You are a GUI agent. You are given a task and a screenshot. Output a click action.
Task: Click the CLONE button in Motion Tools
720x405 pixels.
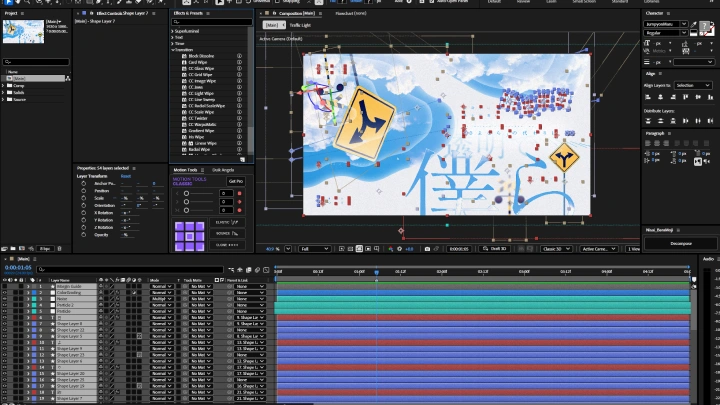(227, 245)
